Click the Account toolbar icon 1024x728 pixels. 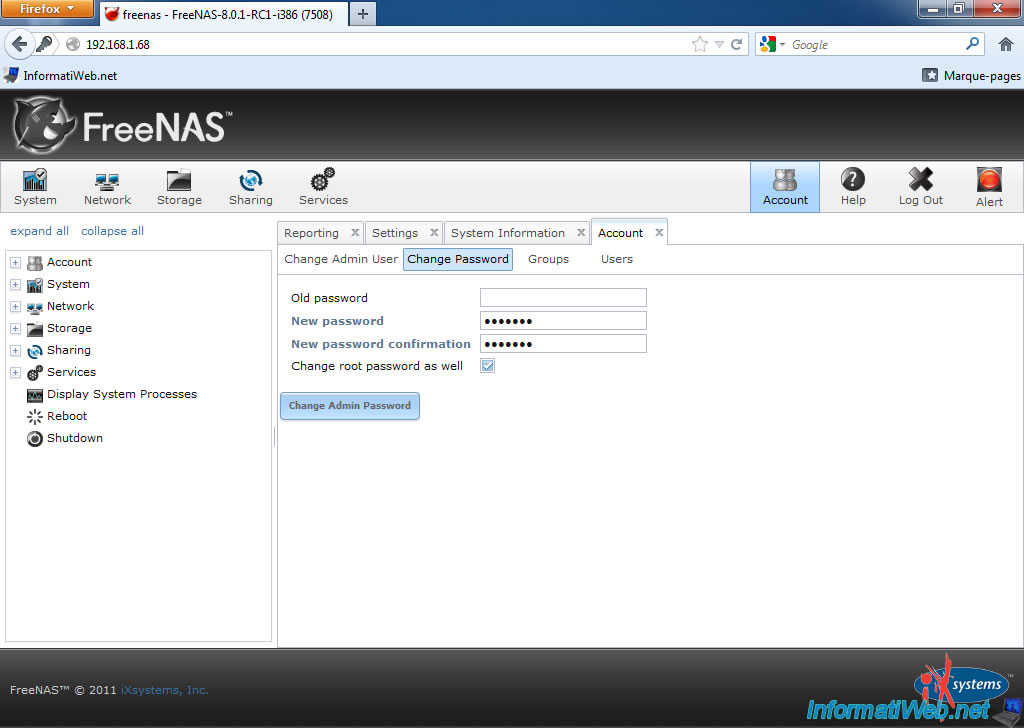pyautogui.click(x=785, y=187)
